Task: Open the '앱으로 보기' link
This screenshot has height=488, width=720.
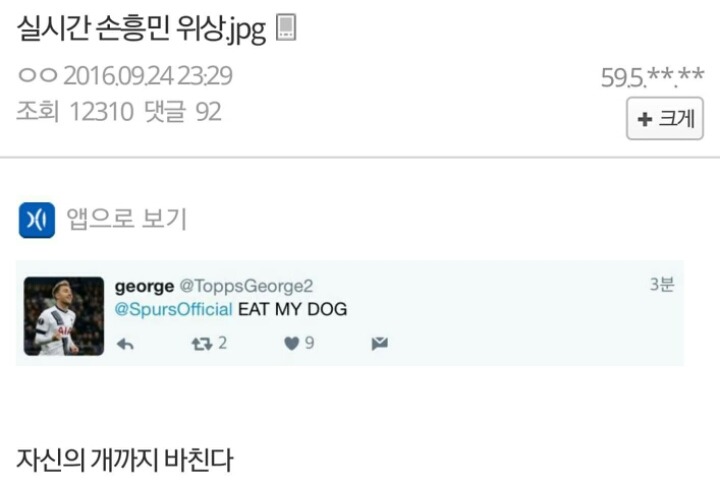Action: [126, 218]
